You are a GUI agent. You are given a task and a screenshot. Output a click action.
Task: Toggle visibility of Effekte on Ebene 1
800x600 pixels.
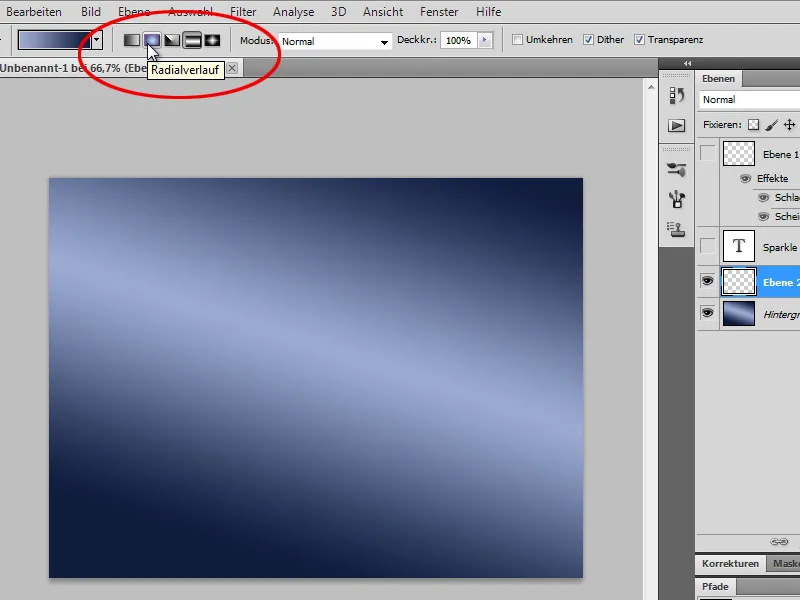click(x=745, y=179)
